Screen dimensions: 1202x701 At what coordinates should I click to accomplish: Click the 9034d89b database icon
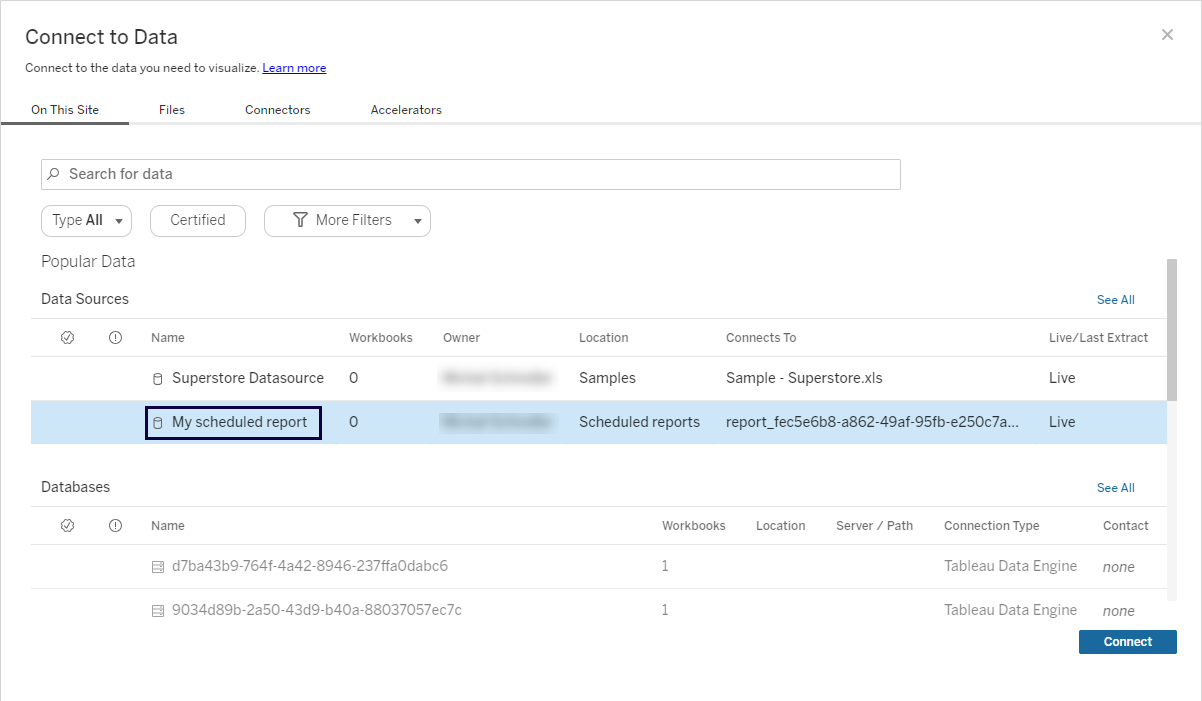pos(157,611)
